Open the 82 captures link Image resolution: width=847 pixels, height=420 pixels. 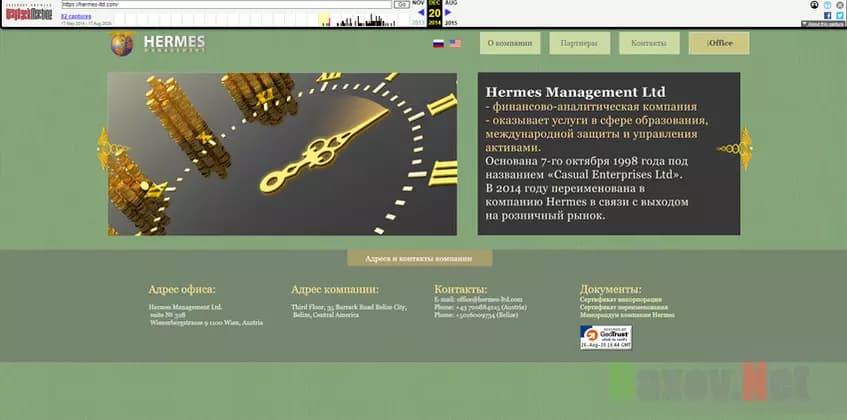pyautogui.click(x=76, y=17)
